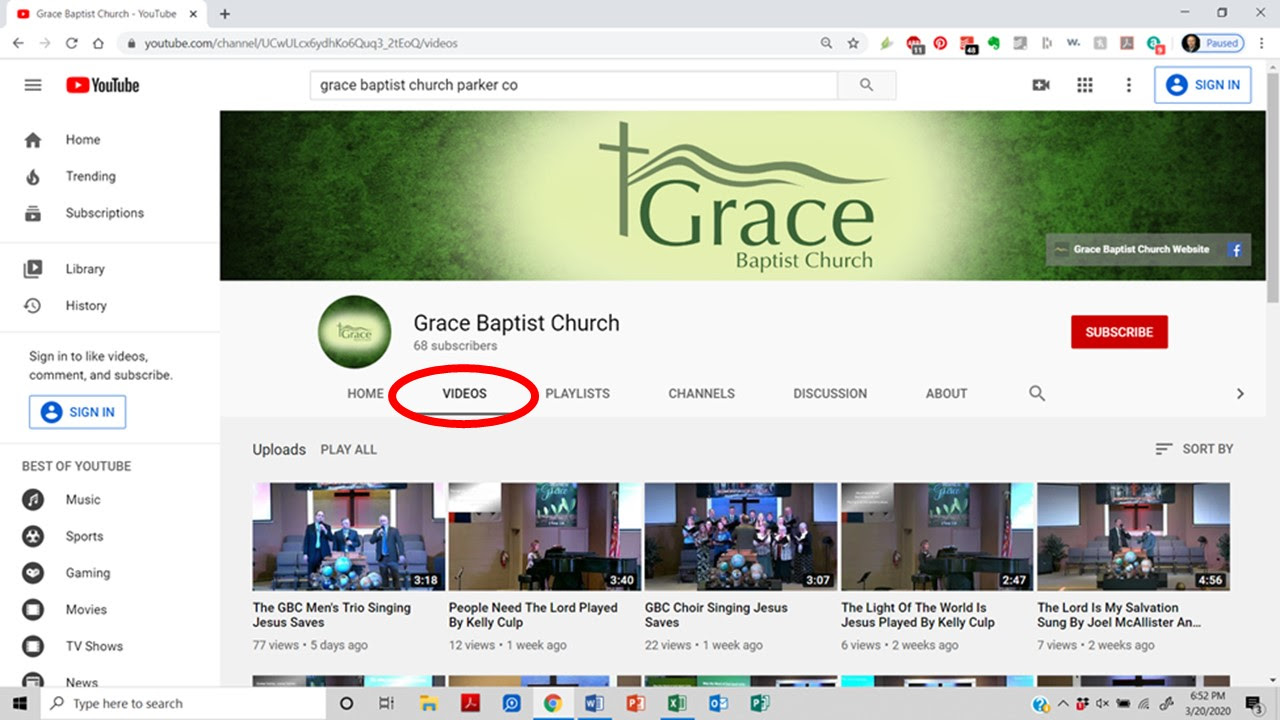Screen dimensions: 1280x720
Task: Click the red SUBSCRIBE button
Action: (x=1119, y=332)
